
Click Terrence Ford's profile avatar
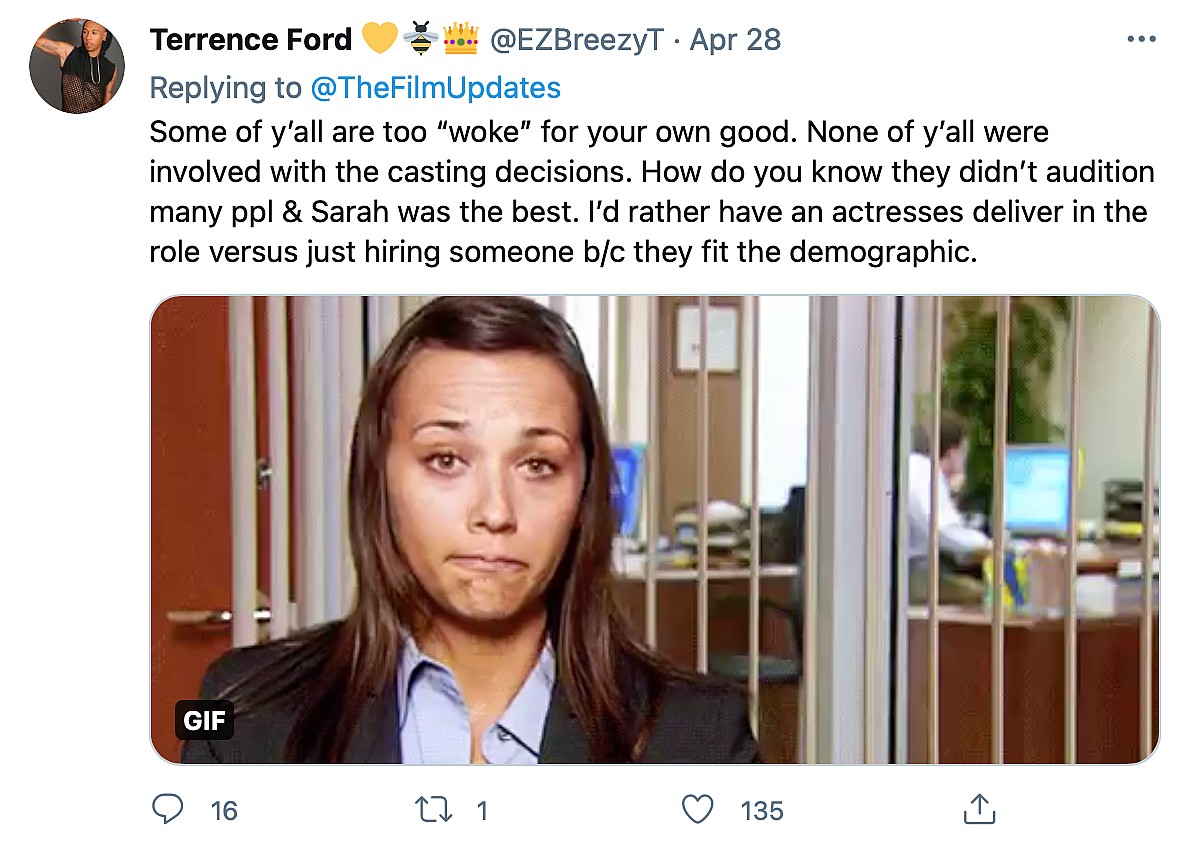pos(77,66)
